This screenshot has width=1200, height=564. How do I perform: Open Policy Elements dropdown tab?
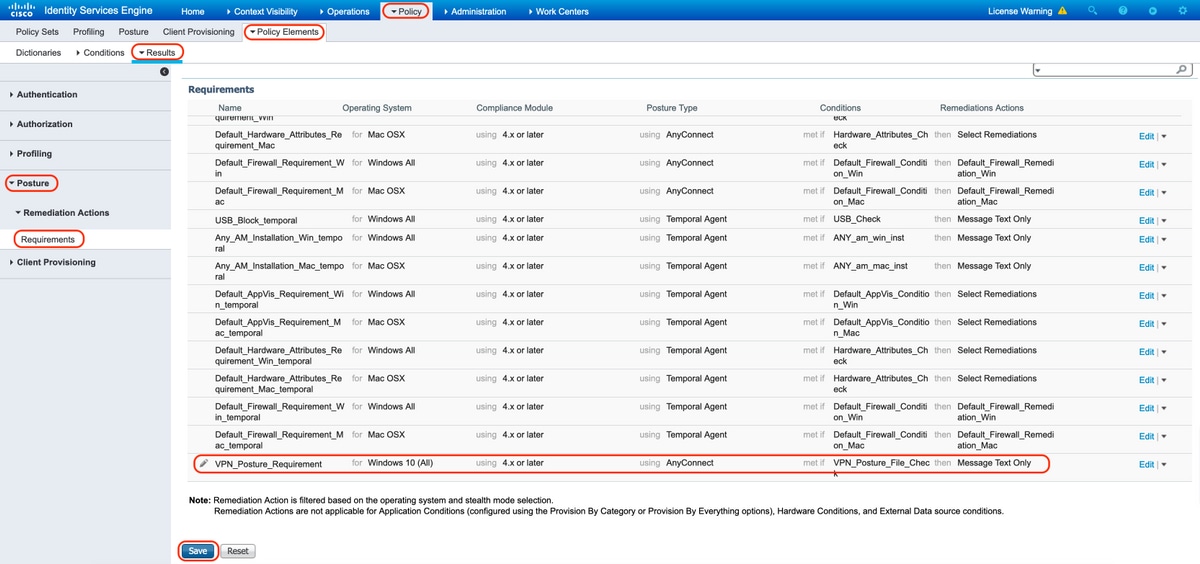click(284, 32)
